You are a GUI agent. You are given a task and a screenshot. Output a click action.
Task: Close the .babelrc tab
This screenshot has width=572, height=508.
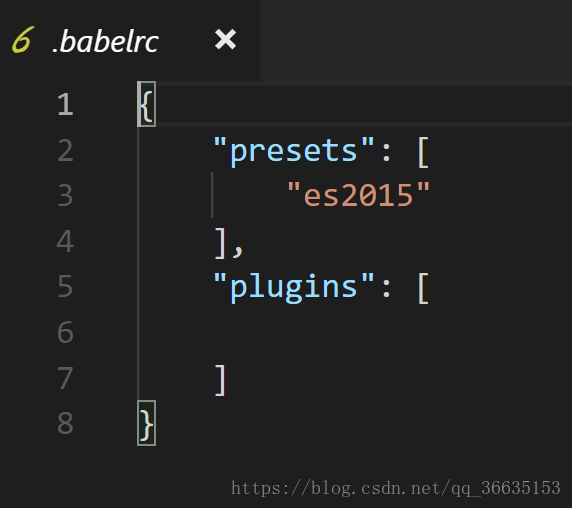[x=225, y=39]
